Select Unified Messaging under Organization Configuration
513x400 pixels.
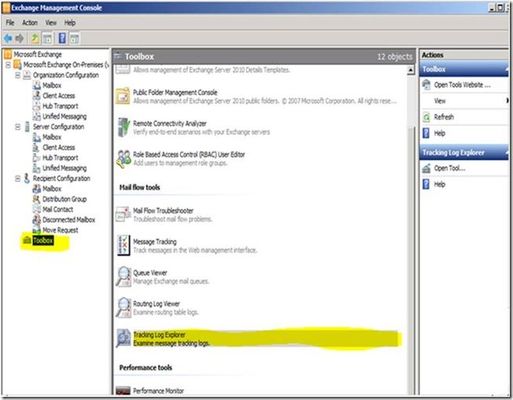(64, 116)
